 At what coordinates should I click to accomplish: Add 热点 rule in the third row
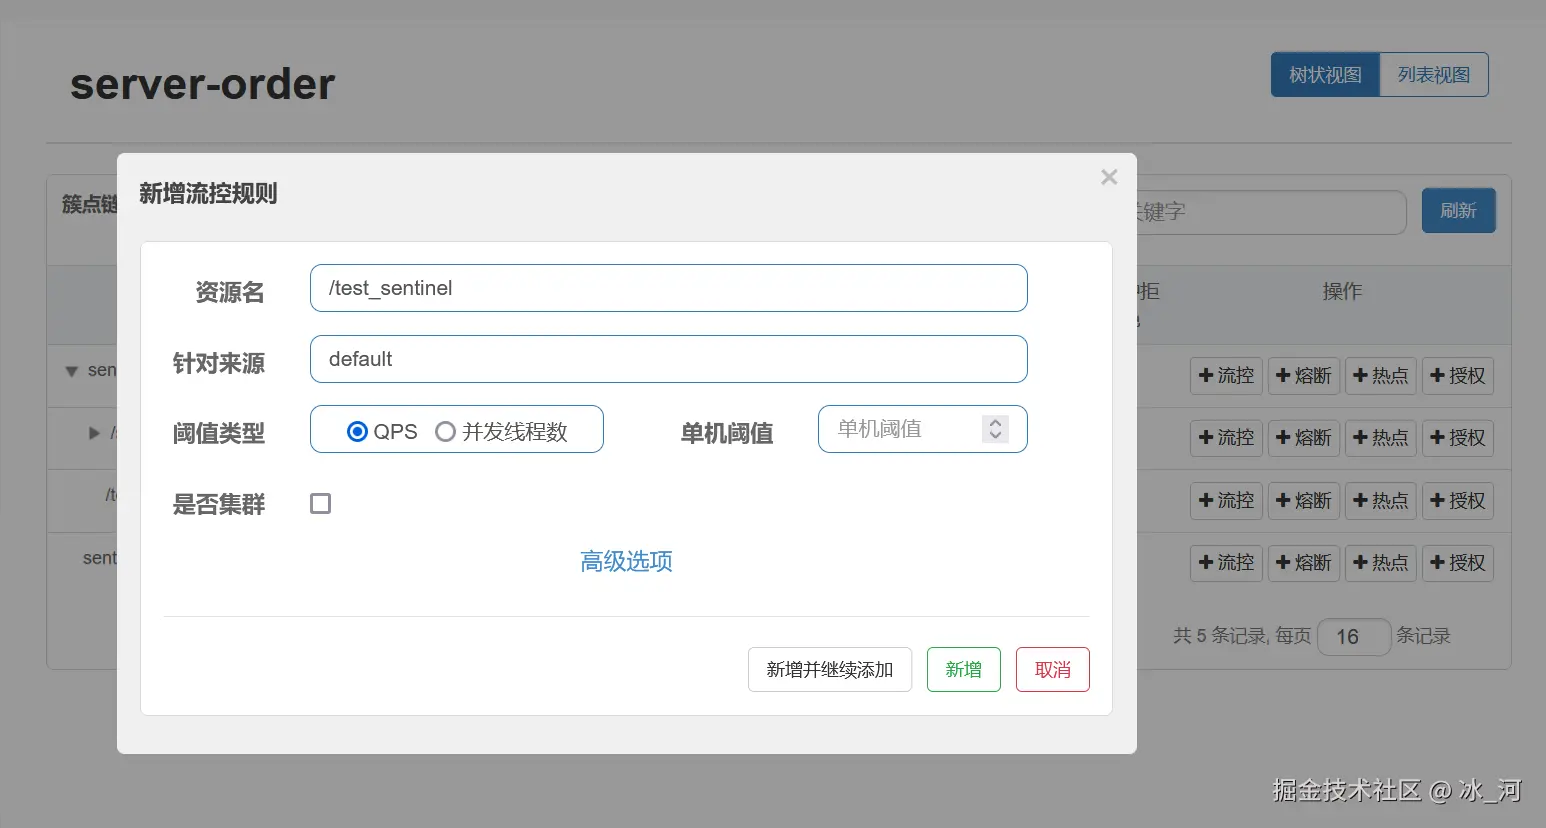point(1381,501)
